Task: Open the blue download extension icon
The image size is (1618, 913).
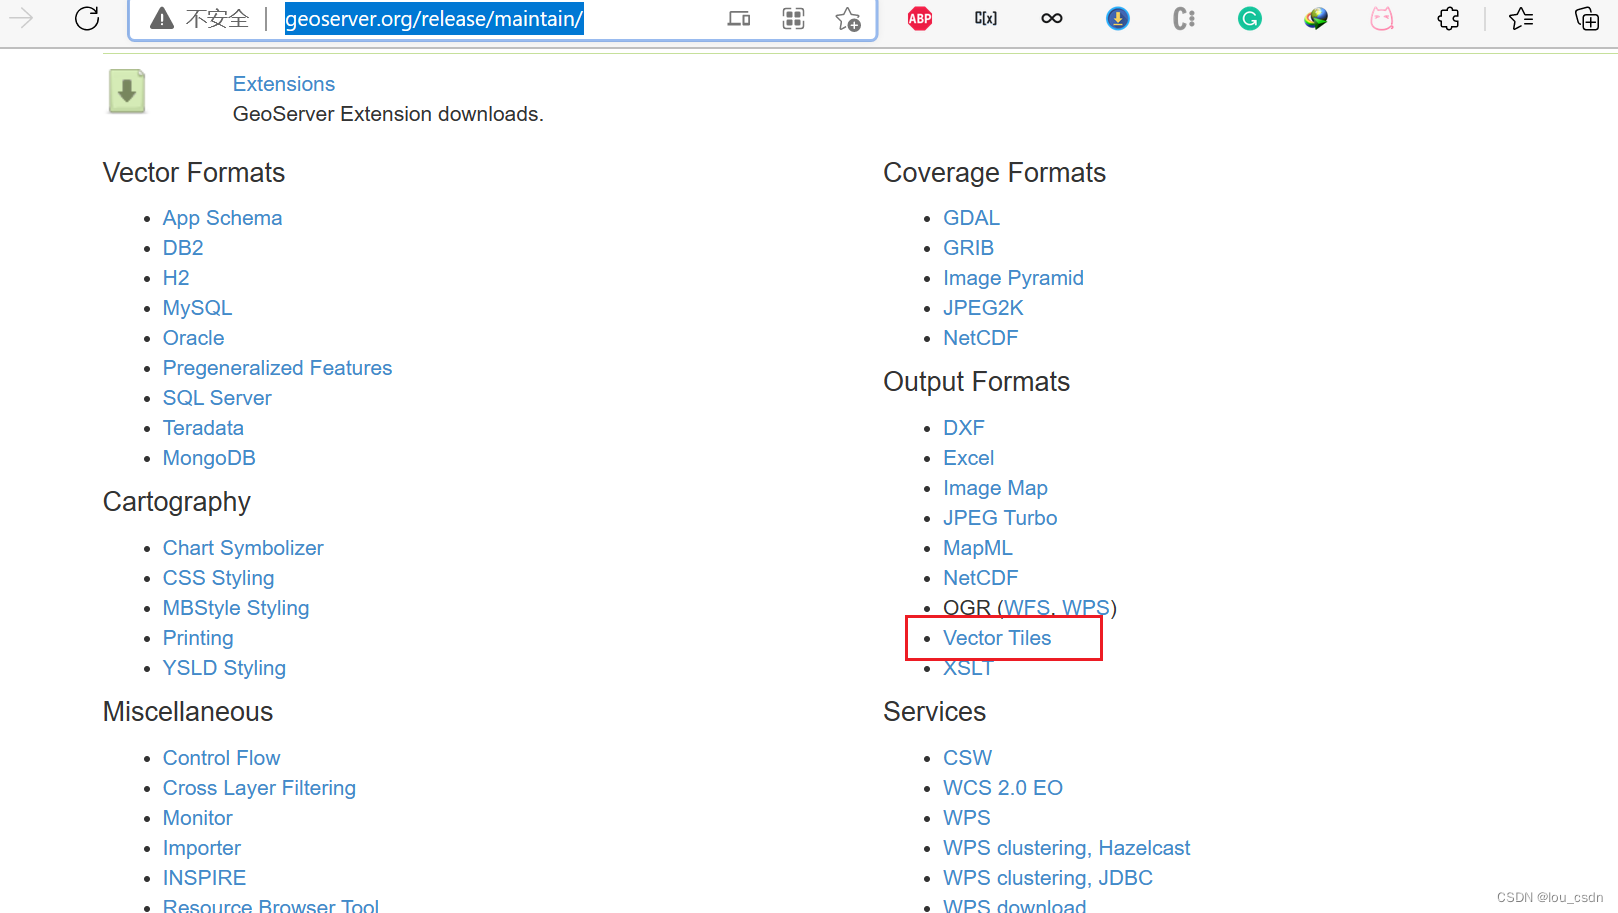Action: point(1118,18)
